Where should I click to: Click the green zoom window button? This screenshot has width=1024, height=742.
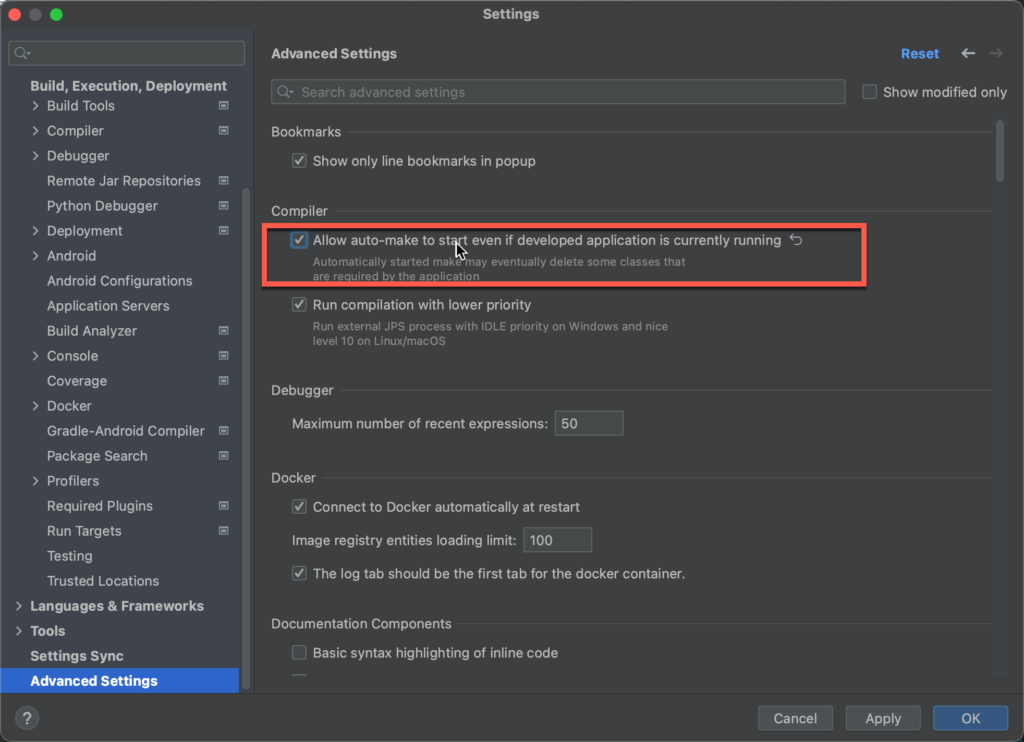coord(57,14)
